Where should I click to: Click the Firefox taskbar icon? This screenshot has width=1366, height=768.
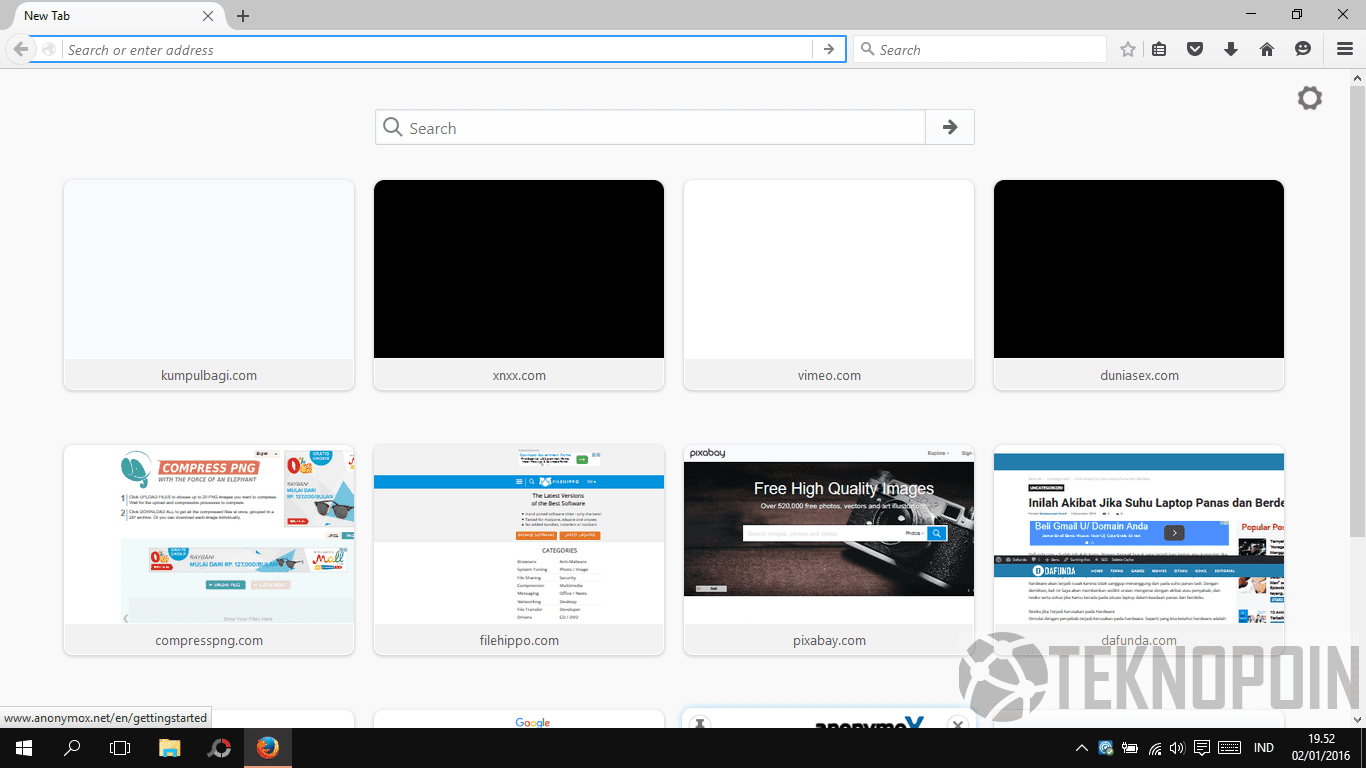tap(267, 748)
